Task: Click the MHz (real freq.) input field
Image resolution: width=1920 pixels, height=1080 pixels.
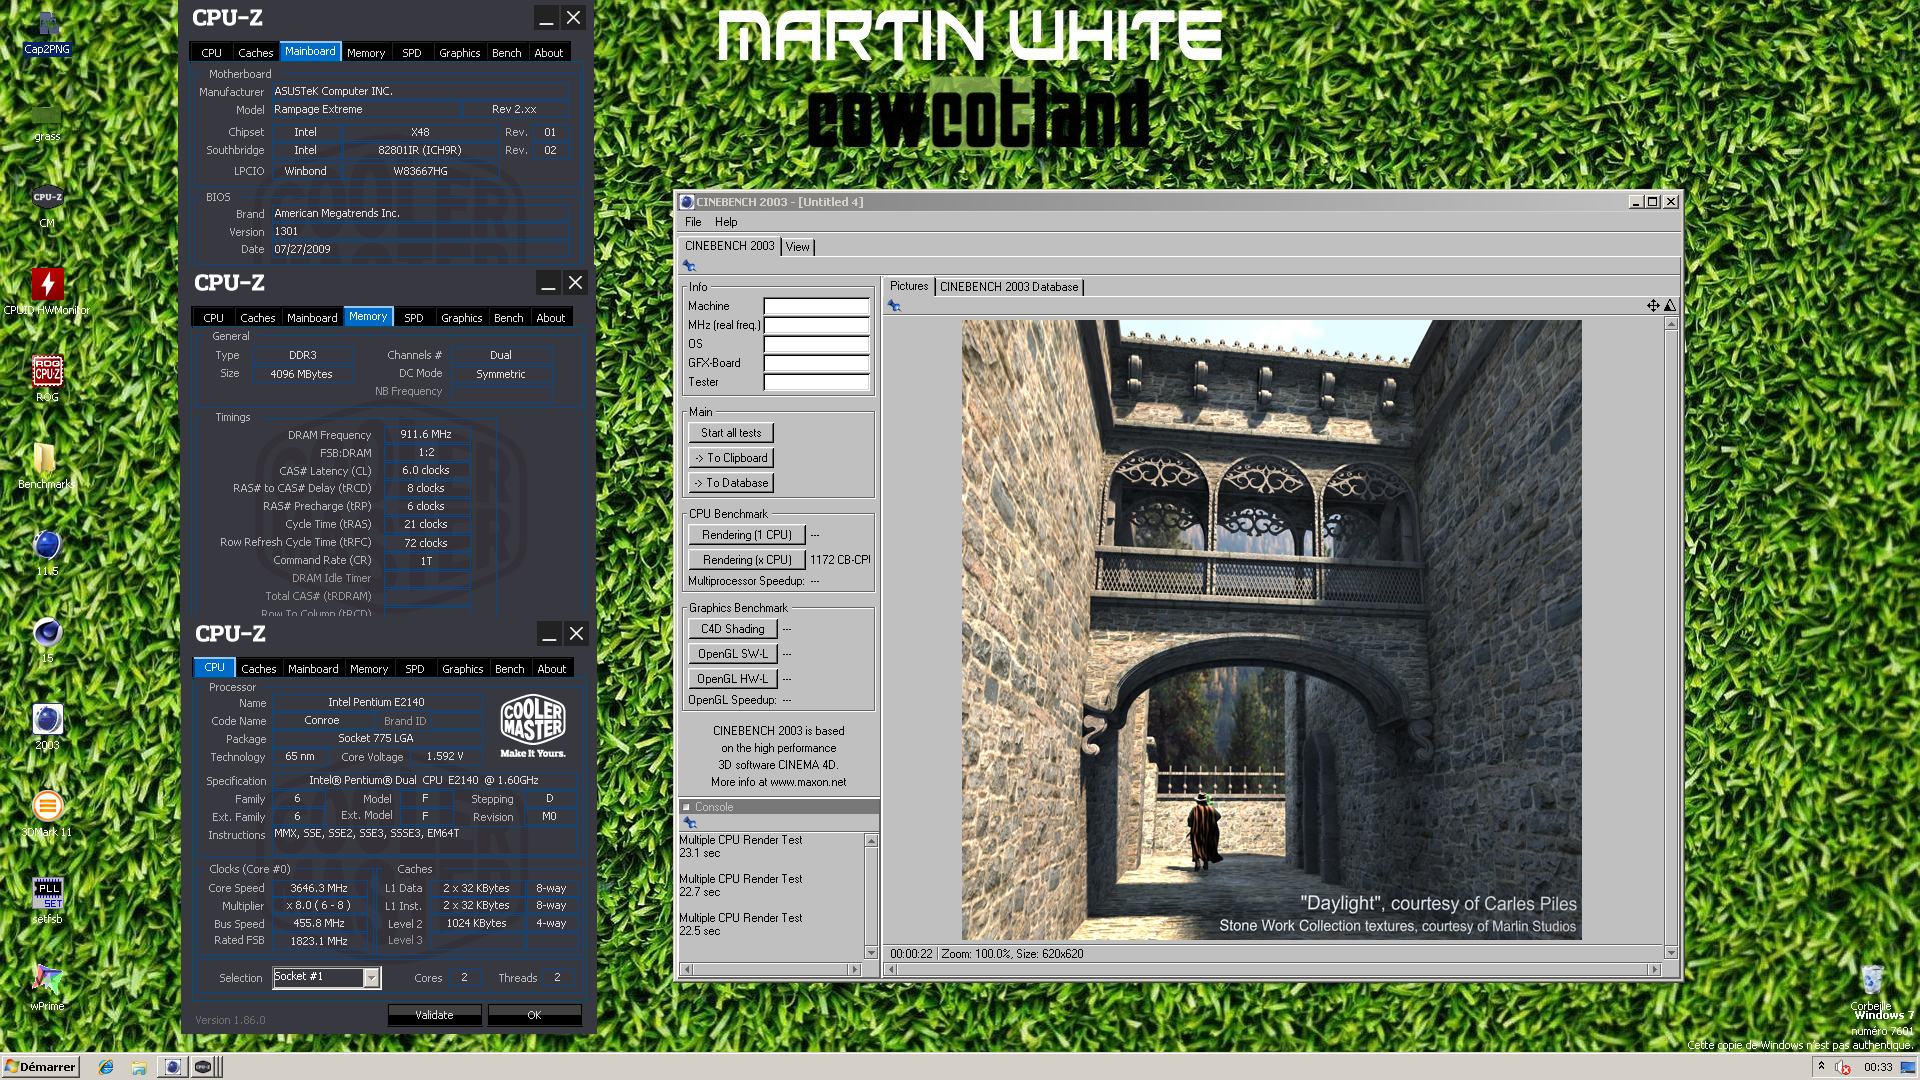Action: 817,325
